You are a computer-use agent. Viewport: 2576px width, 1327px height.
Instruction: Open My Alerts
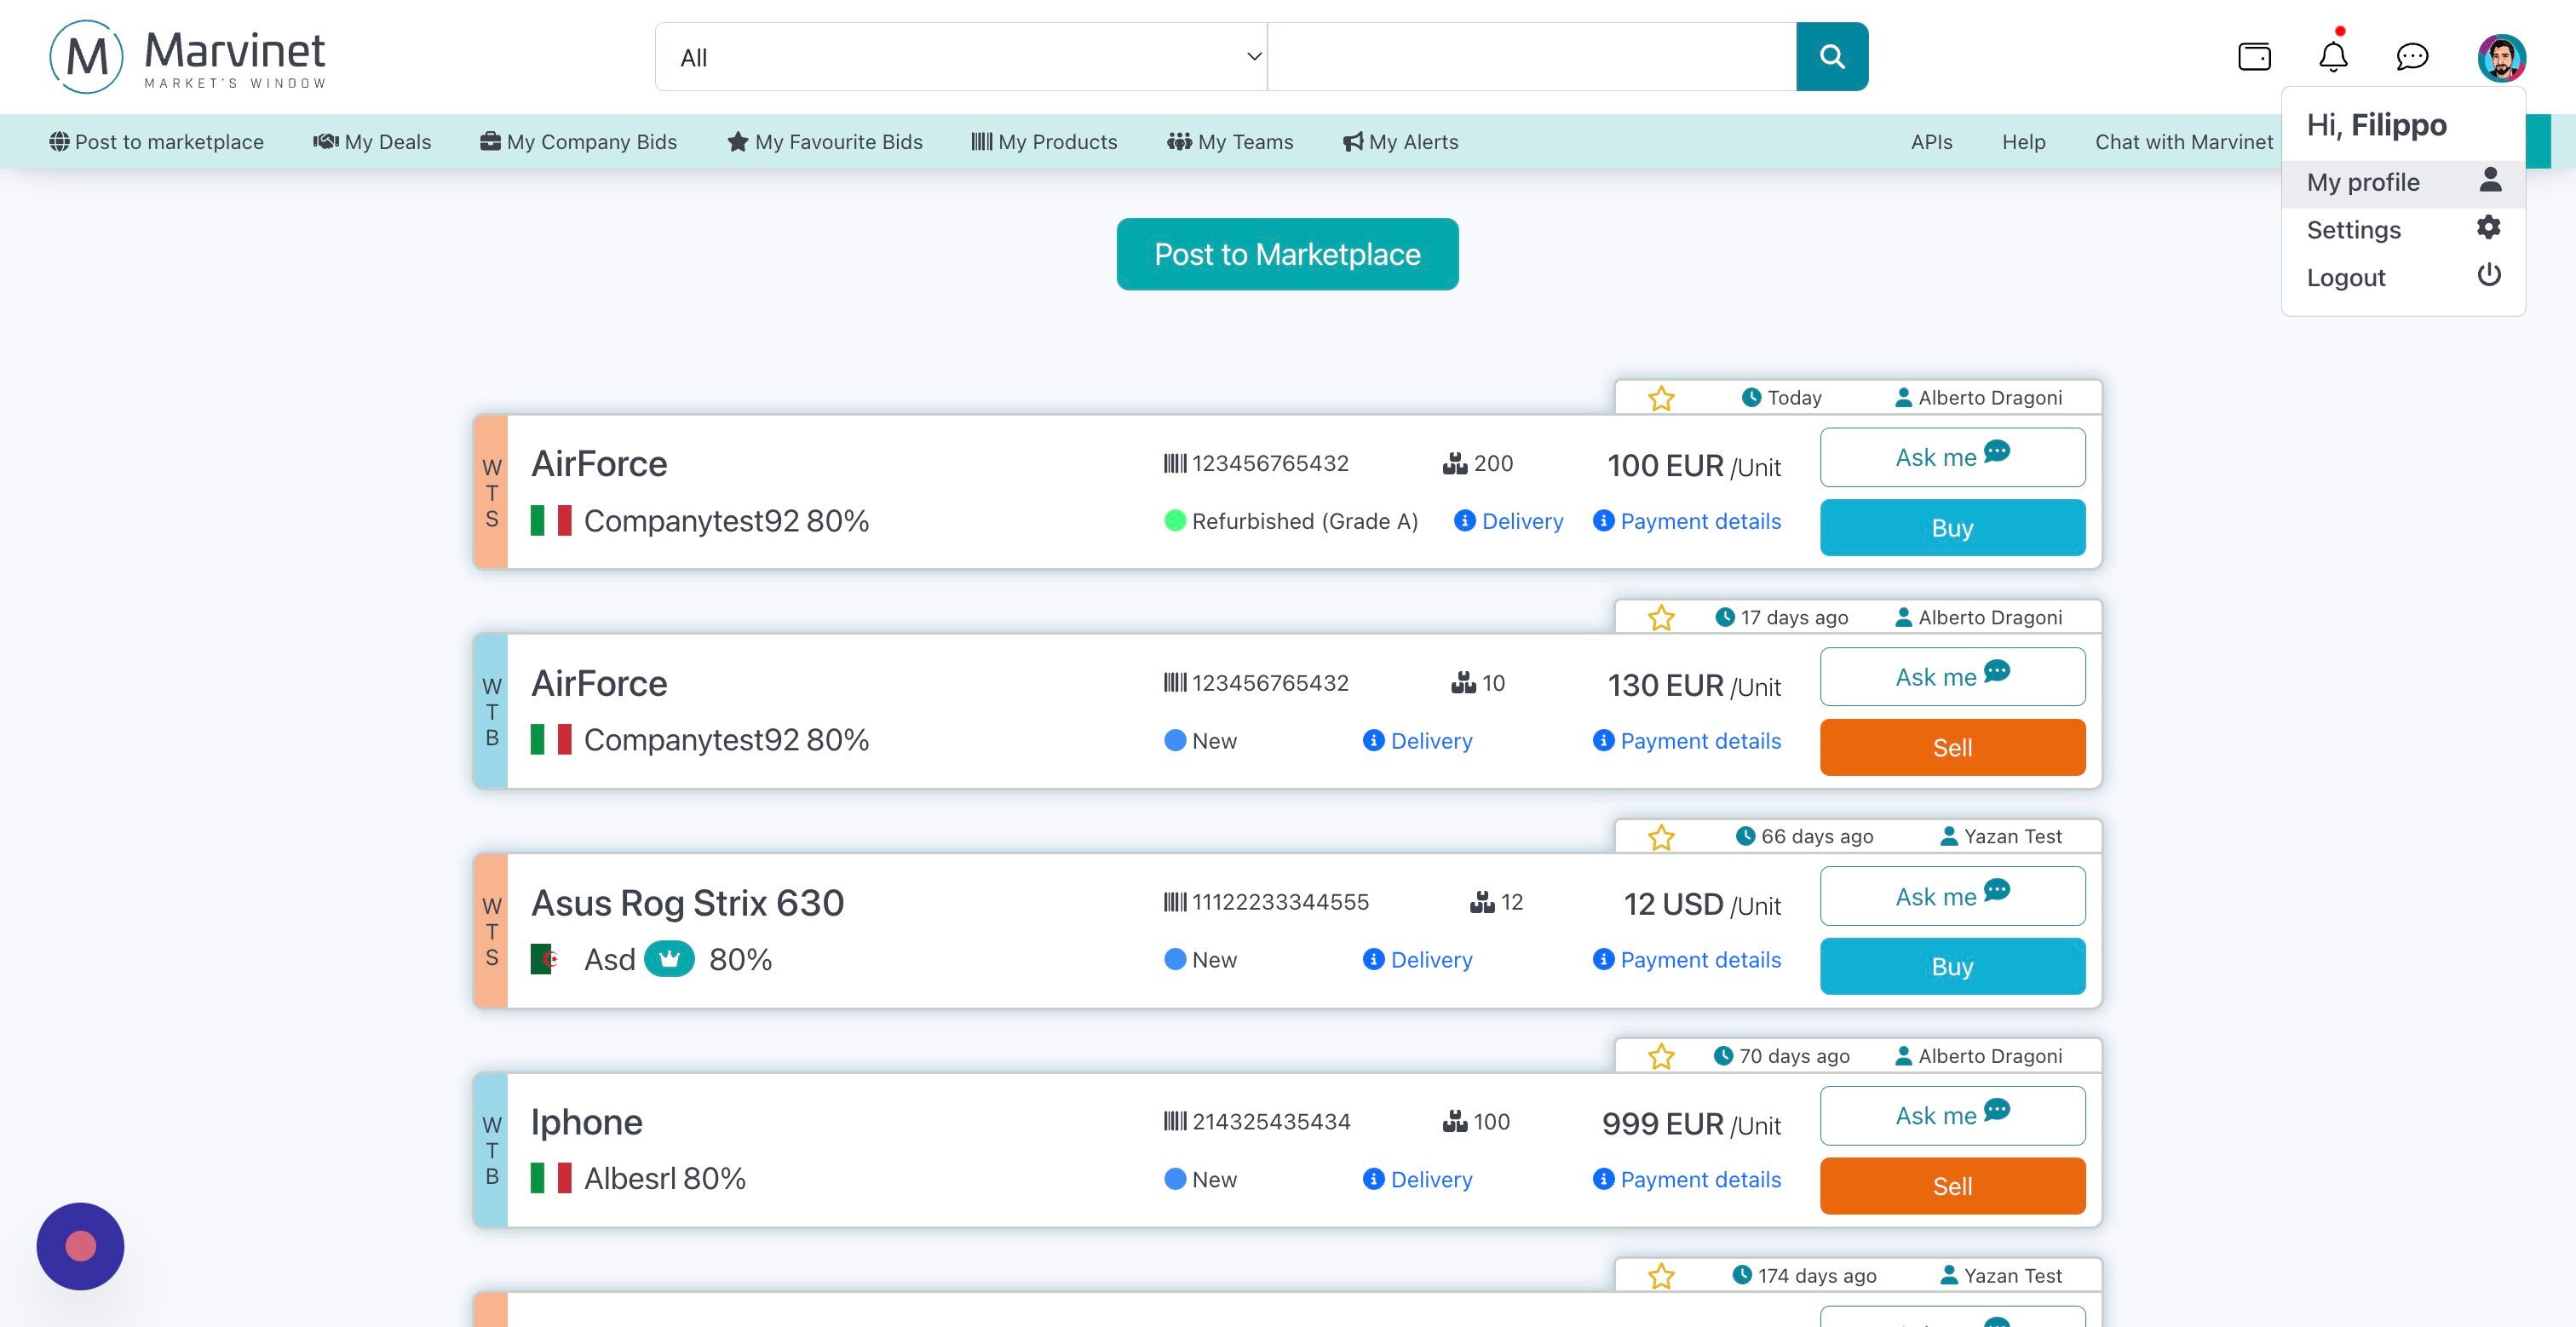(1400, 142)
